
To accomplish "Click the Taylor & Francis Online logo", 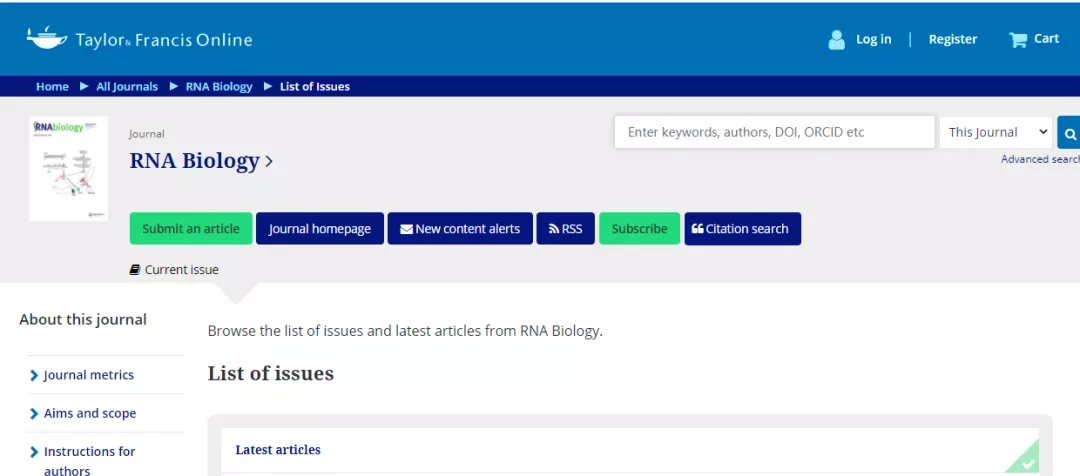I will [140, 40].
